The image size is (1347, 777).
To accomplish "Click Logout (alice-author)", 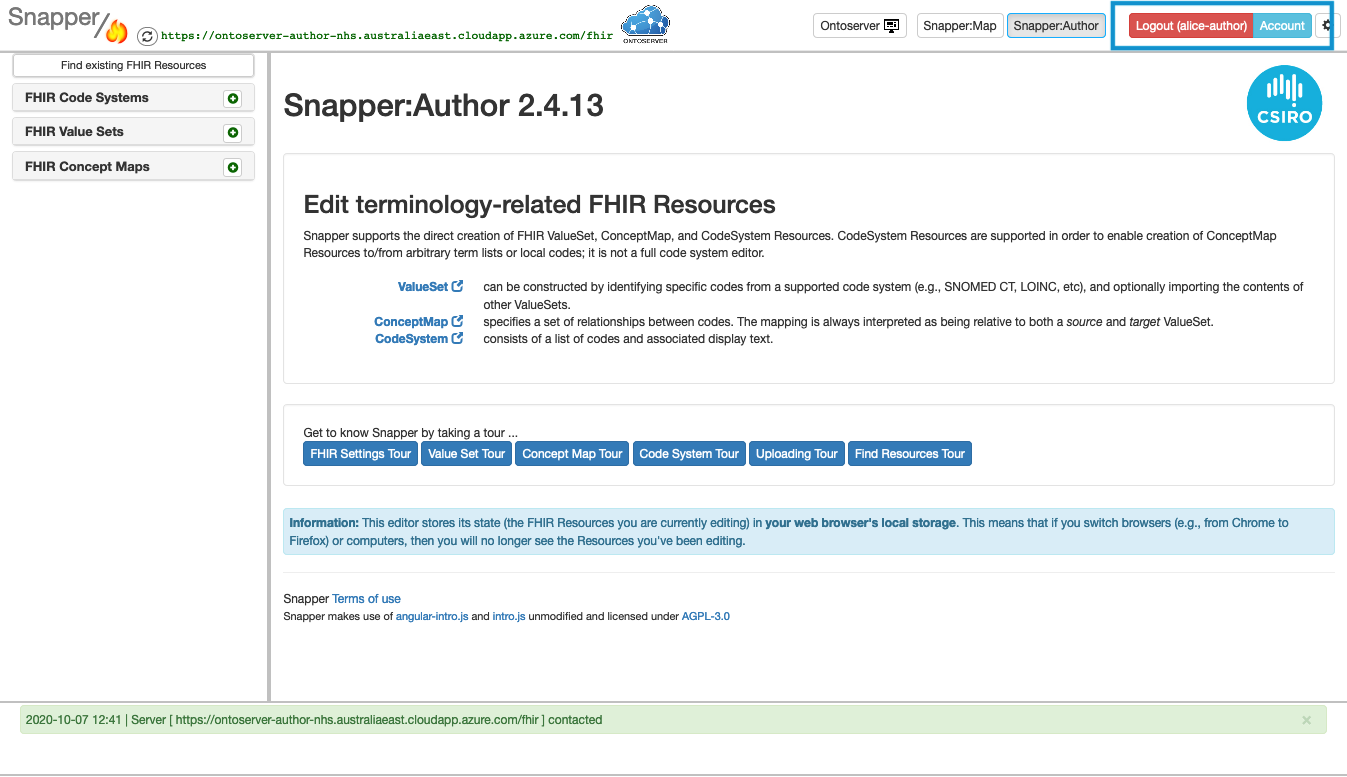I will [x=1190, y=25].
